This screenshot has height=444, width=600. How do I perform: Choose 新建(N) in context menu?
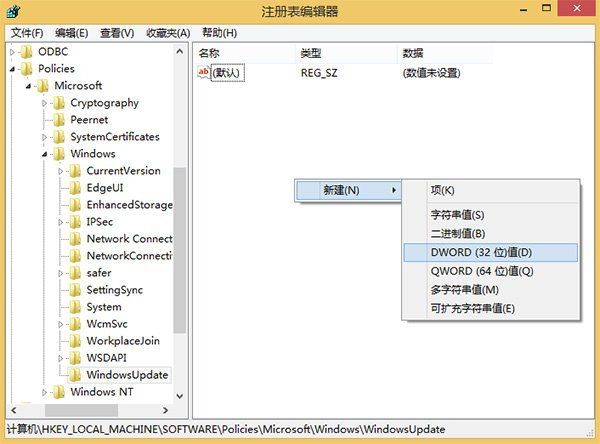pos(348,190)
